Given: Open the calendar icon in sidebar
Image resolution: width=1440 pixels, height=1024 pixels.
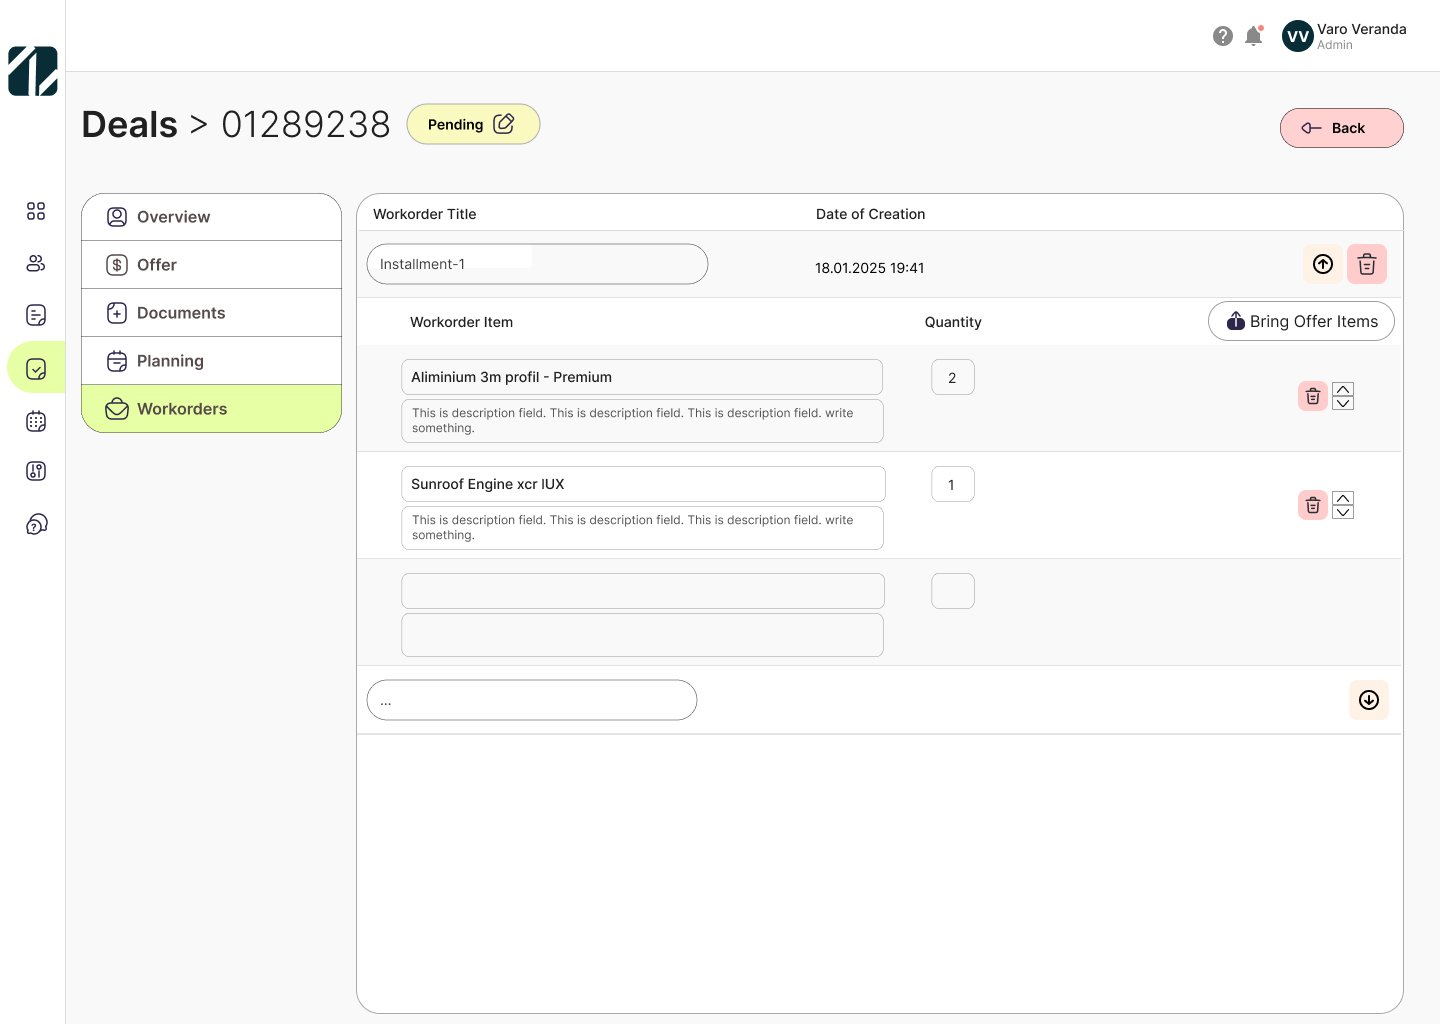Looking at the screenshot, I should pos(36,421).
